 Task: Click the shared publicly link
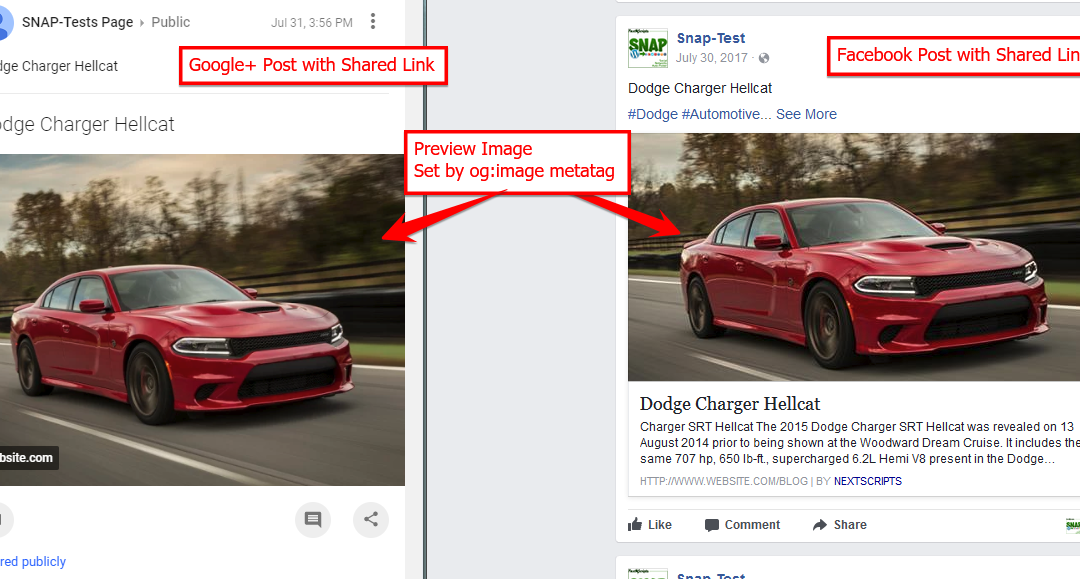33,561
